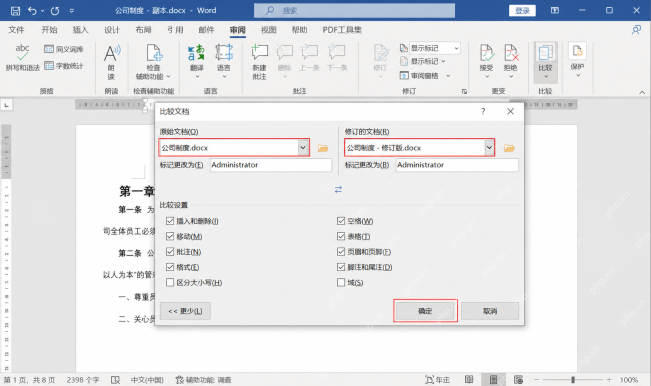Click the Redo icon in title bar
Viewport: 651px width, 386px height.
[55, 11]
